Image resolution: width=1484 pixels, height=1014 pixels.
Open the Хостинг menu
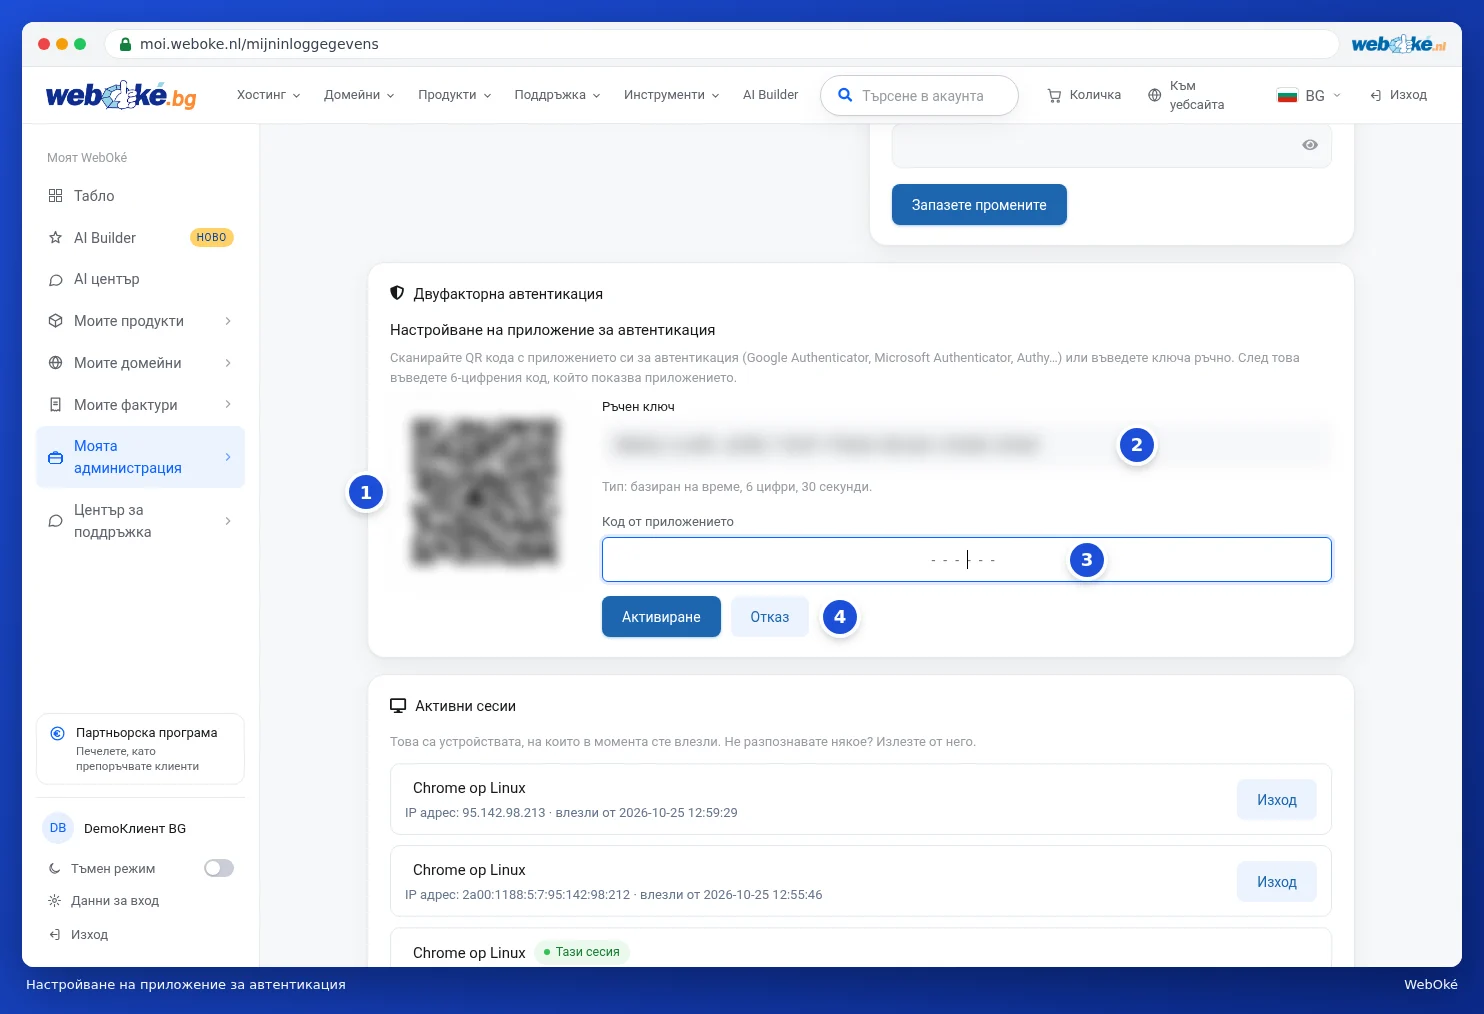coord(268,95)
